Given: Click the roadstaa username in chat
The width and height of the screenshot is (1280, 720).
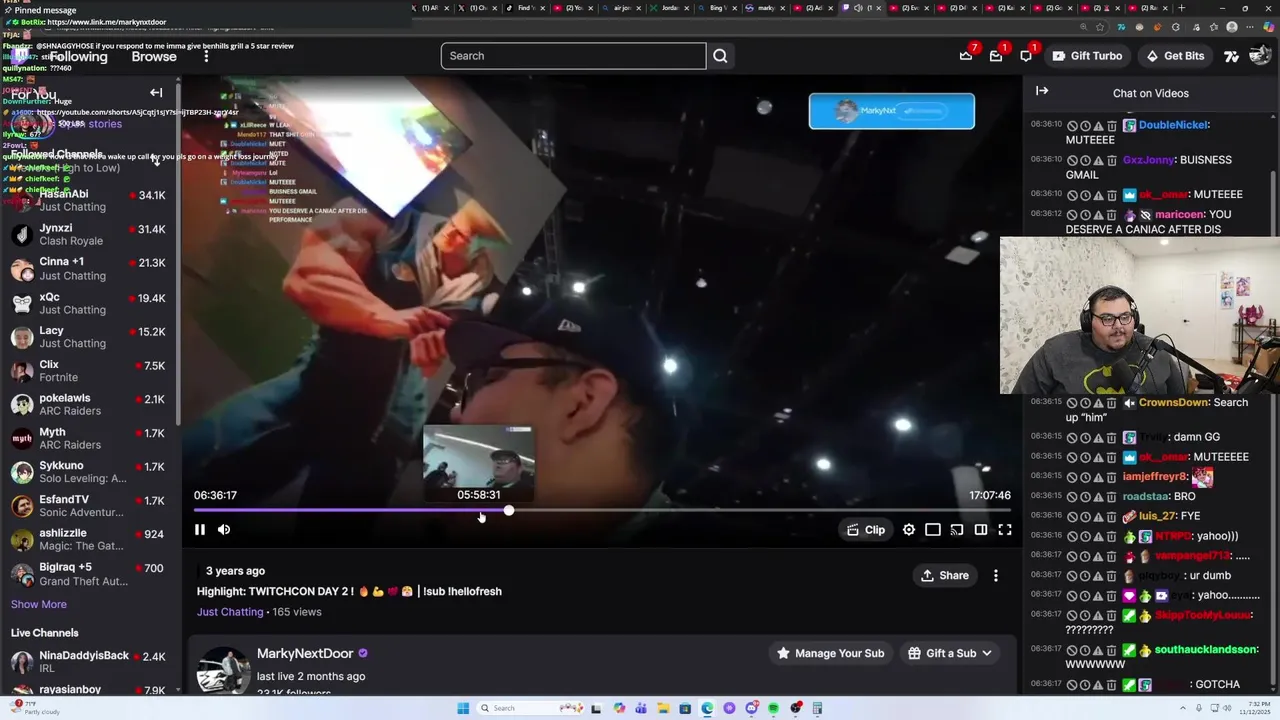Looking at the screenshot, I should pyautogui.click(x=1145, y=496).
